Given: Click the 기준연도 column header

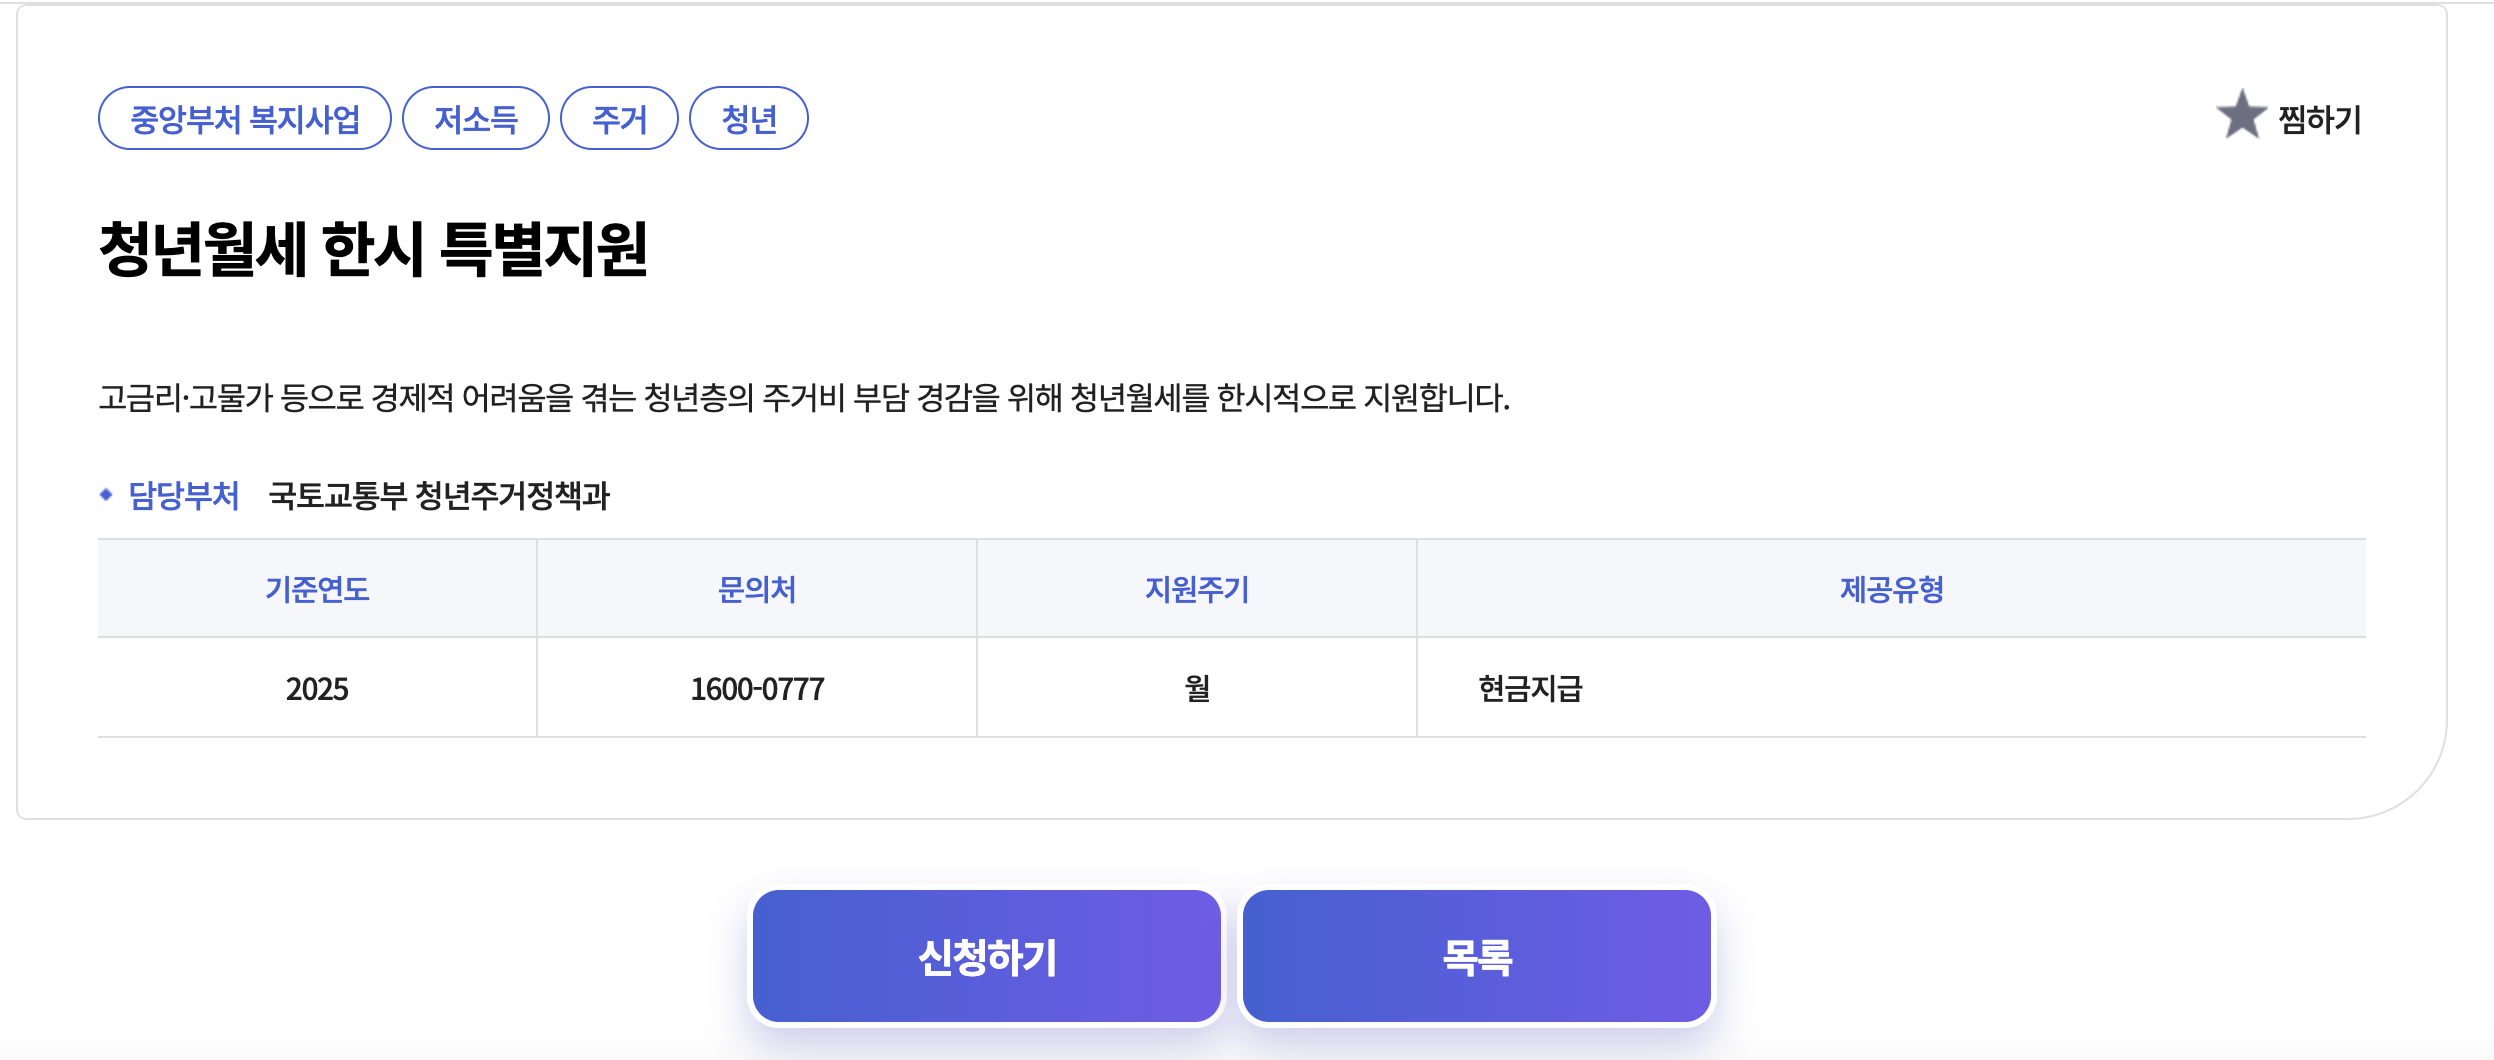Looking at the screenshot, I should pyautogui.click(x=317, y=589).
